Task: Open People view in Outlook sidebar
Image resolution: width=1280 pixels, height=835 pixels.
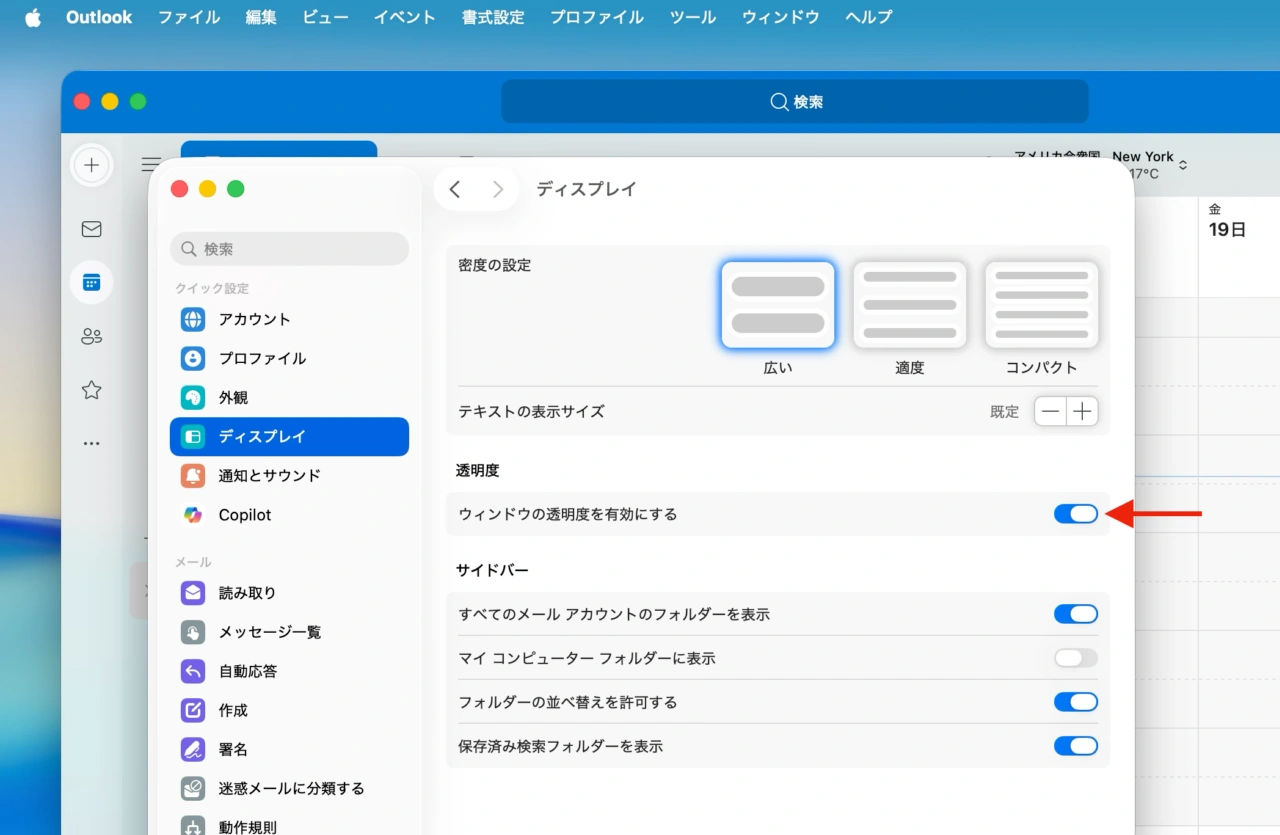Action: pyautogui.click(x=91, y=336)
